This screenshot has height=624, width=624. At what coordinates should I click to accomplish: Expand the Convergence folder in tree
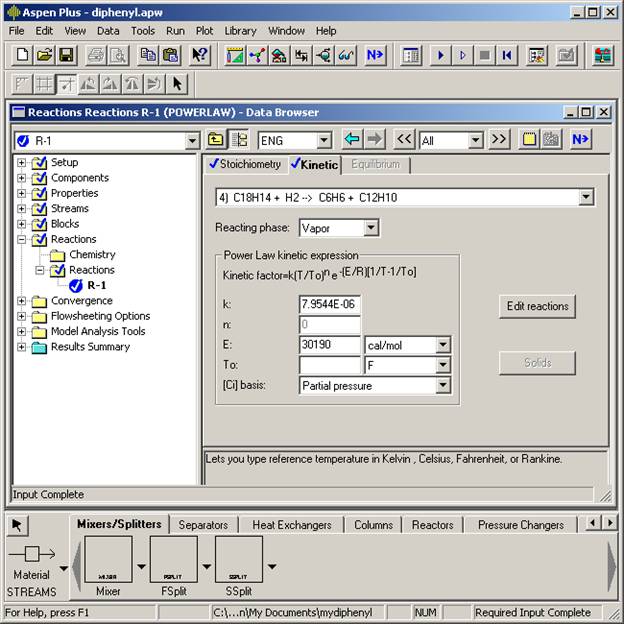tap(22, 301)
